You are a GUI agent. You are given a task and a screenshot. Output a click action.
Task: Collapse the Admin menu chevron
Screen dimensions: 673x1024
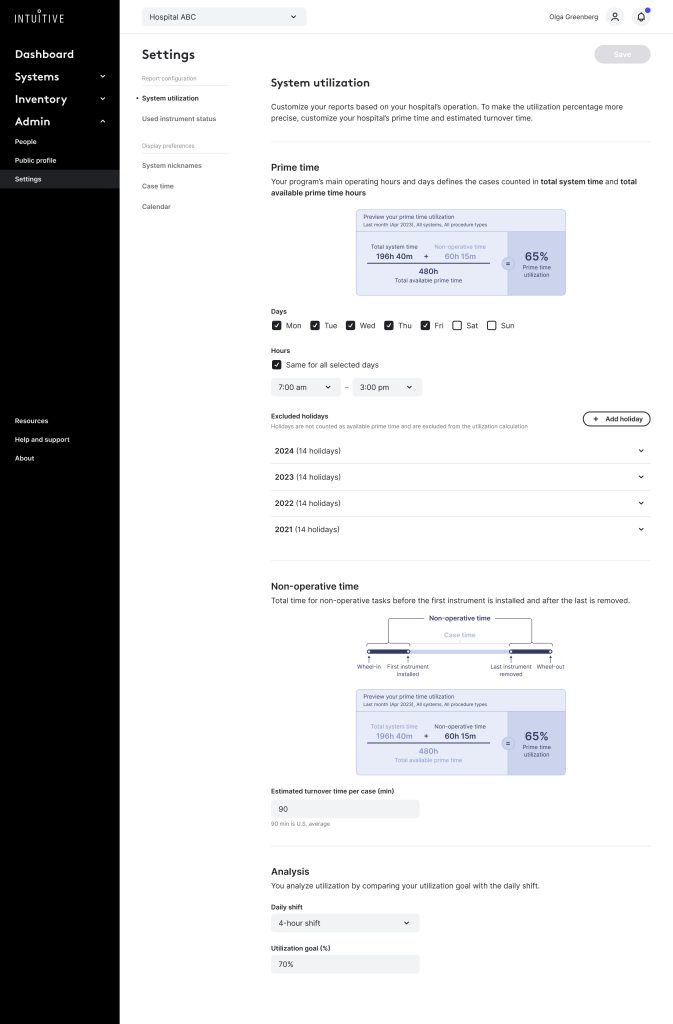click(102, 122)
